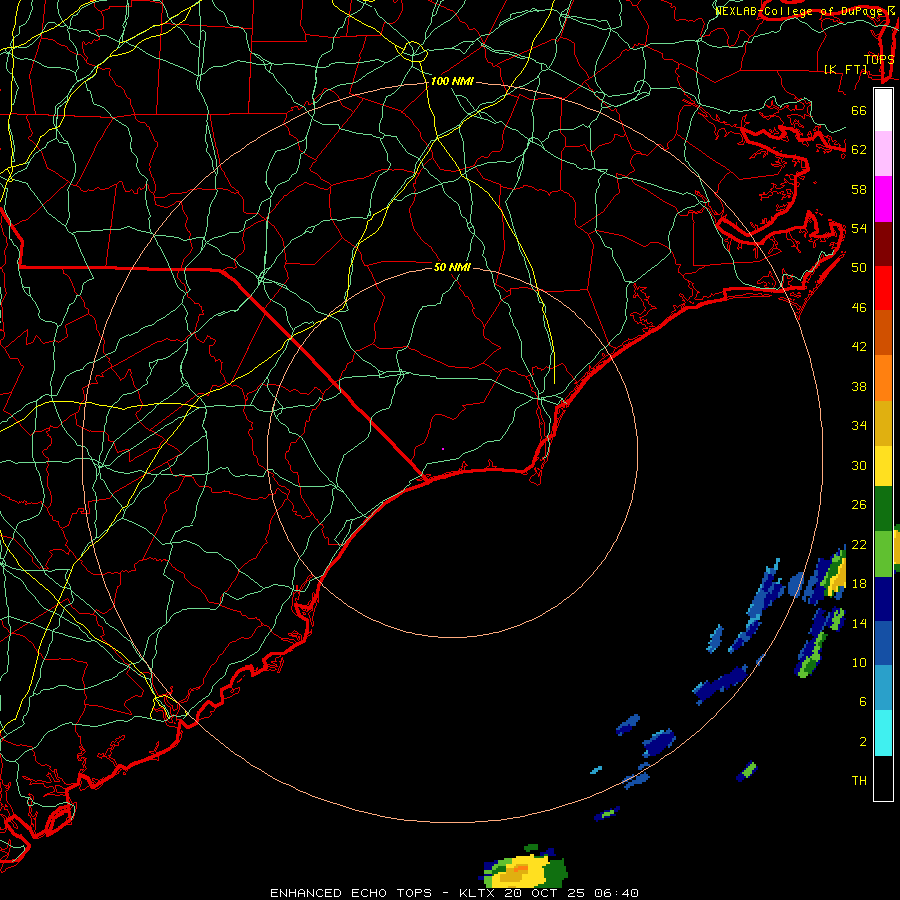Viewport: 900px width, 900px height.
Task: Click the "6" legend value
Action: tap(863, 702)
